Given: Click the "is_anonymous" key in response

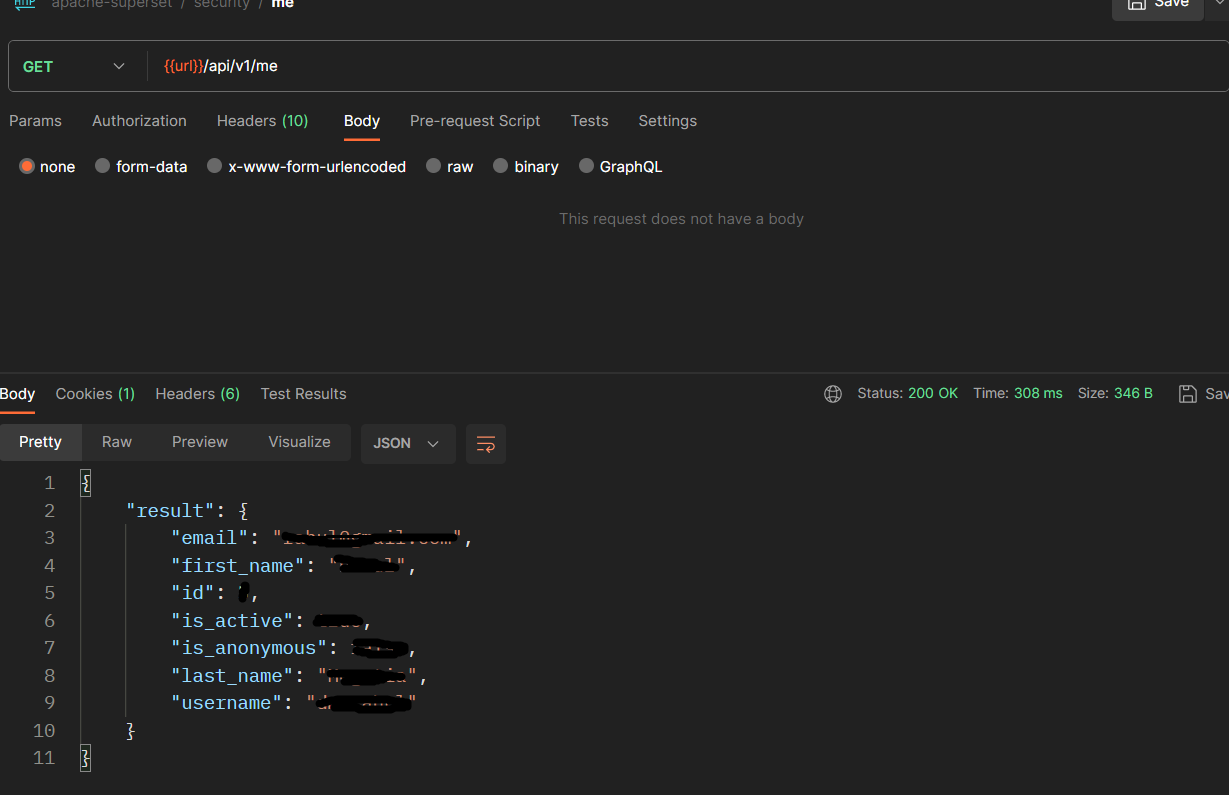Looking at the screenshot, I should point(249,648).
